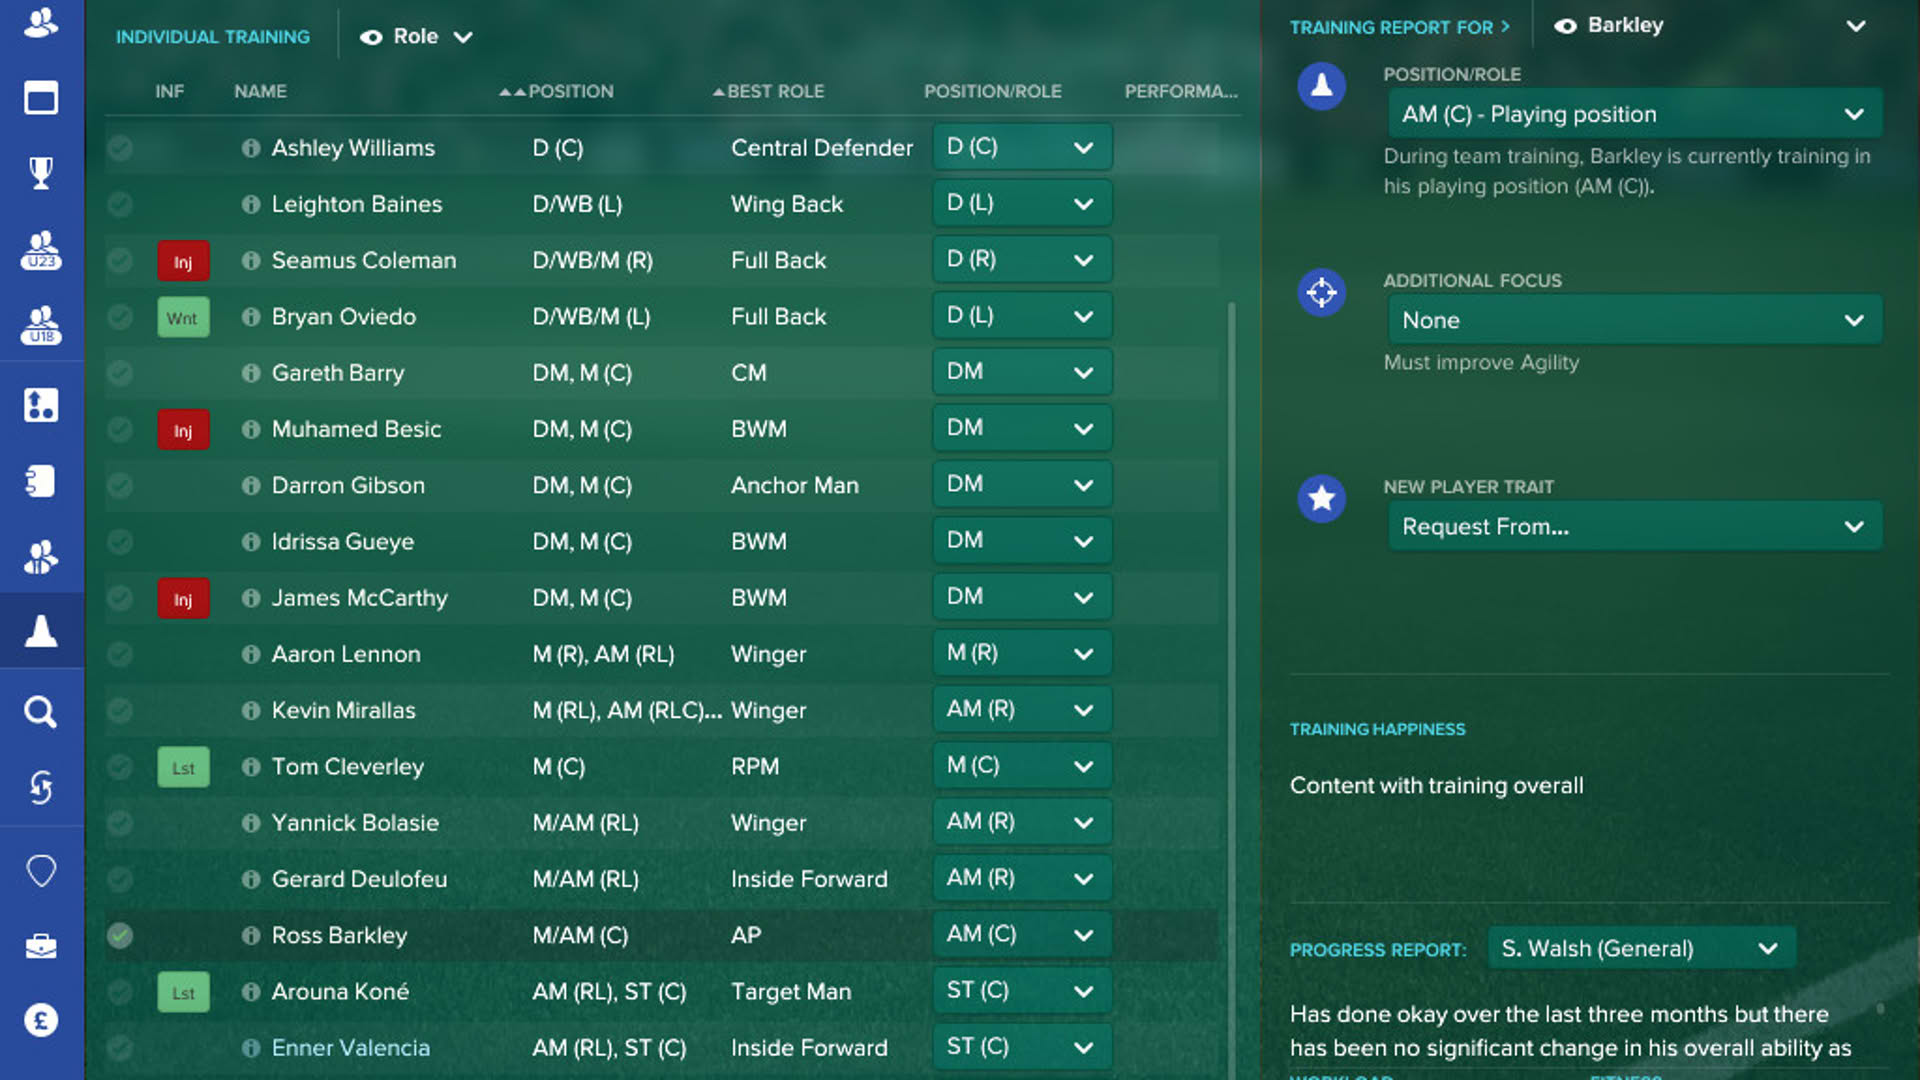Image resolution: width=1920 pixels, height=1080 pixels.
Task: Open the staff icon in sidebar
Action: [x=41, y=557]
